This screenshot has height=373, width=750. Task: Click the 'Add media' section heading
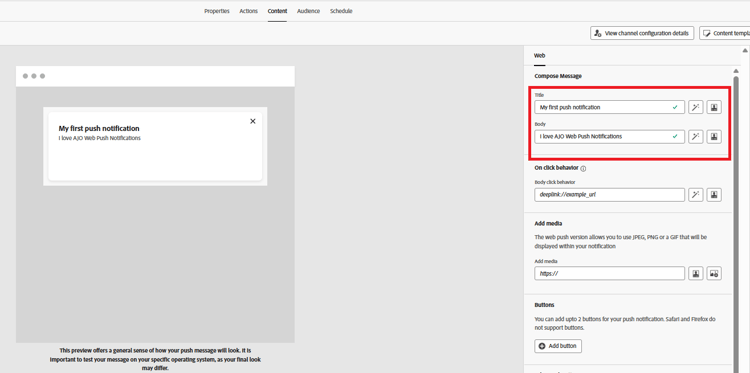tap(548, 223)
